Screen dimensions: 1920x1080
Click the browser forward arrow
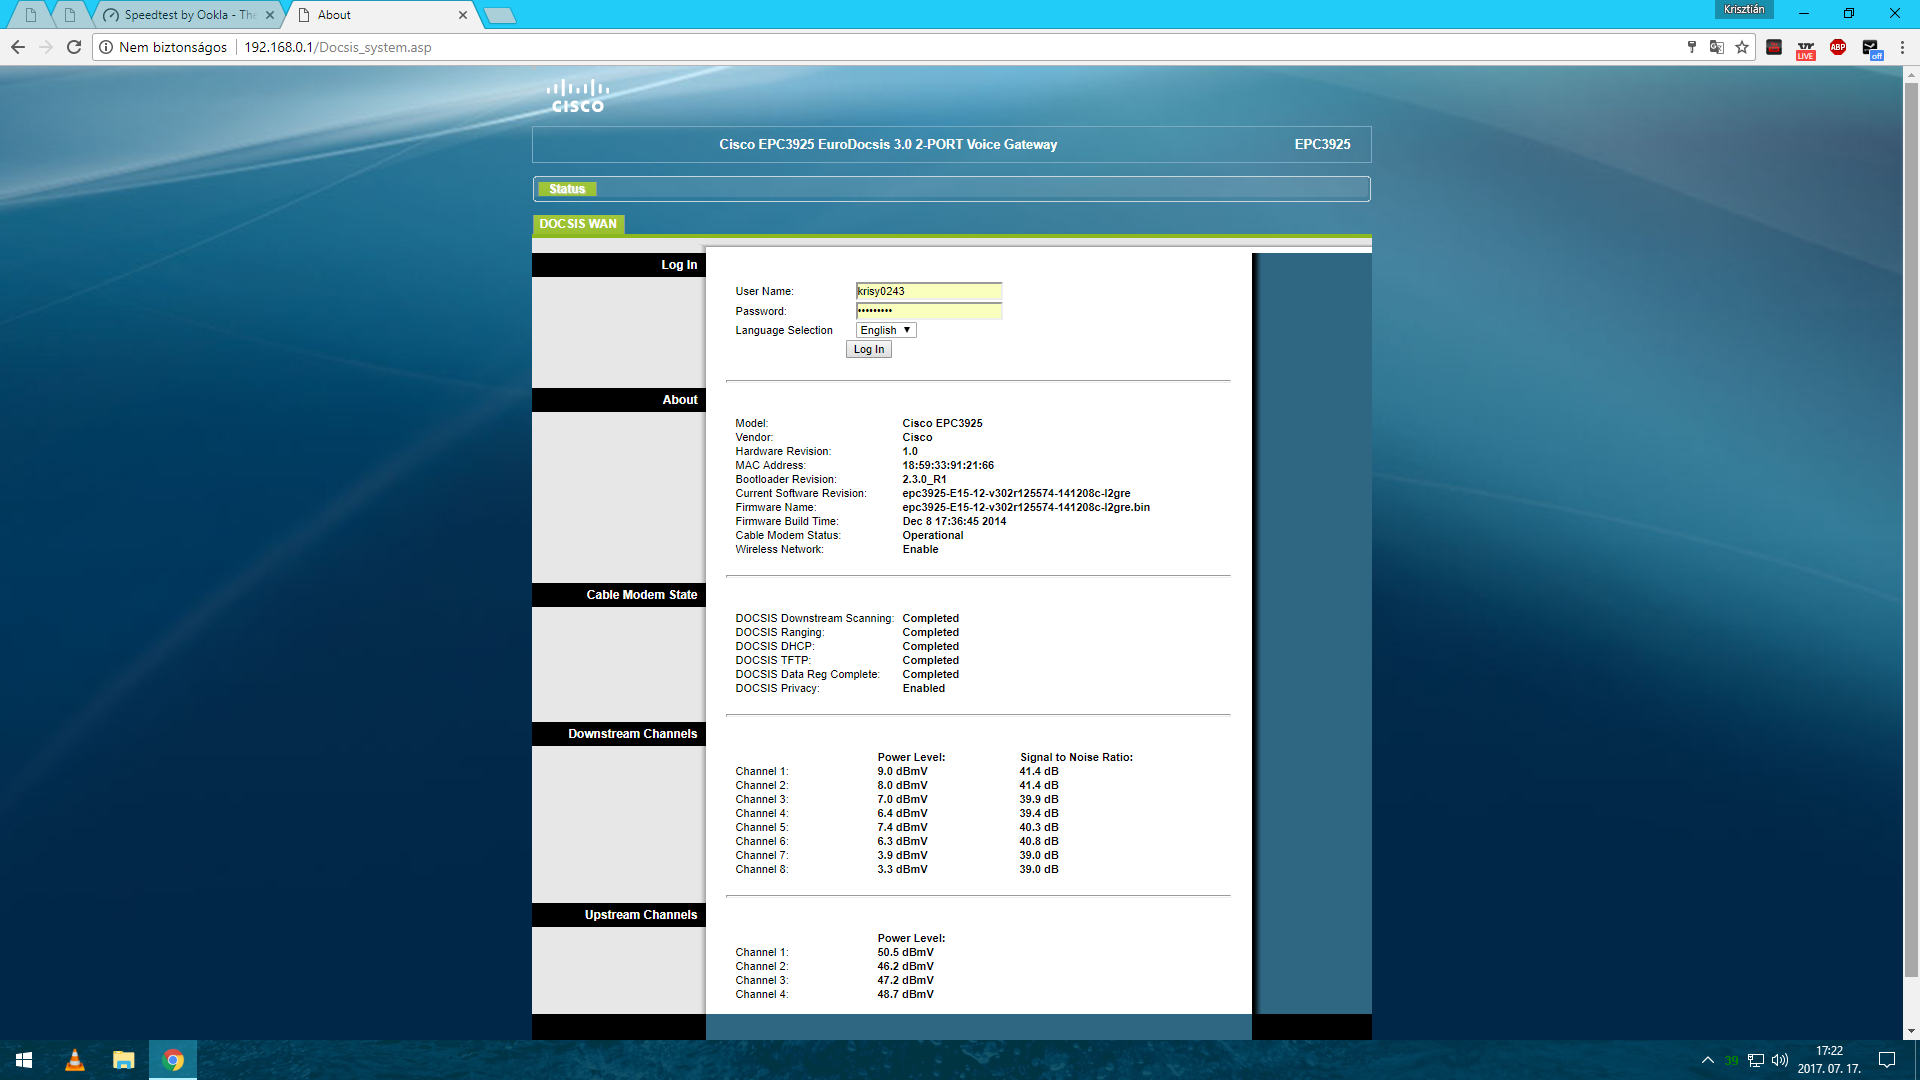[x=46, y=47]
